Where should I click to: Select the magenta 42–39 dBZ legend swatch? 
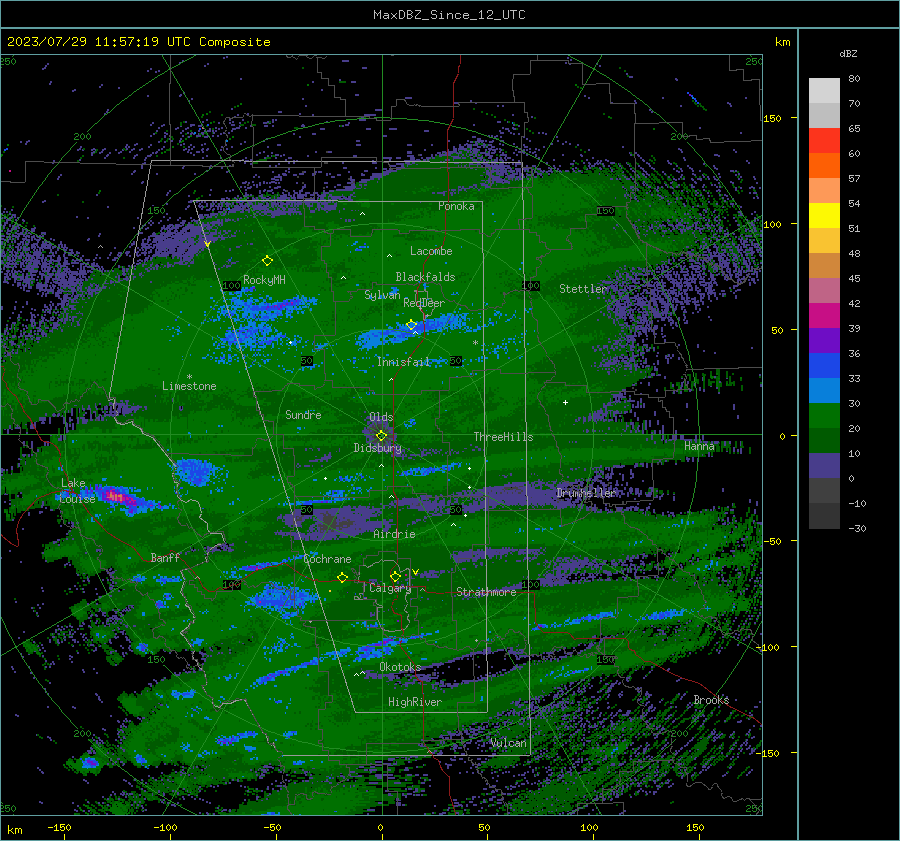(x=824, y=316)
